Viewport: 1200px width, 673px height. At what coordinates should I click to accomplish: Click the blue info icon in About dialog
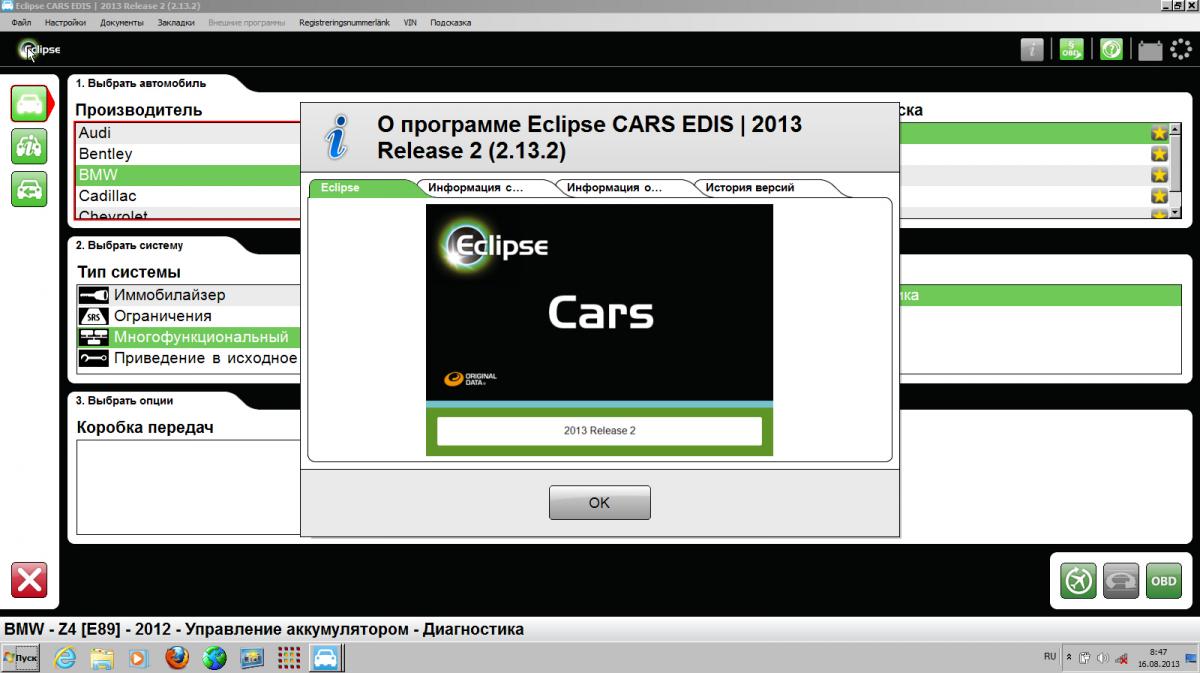(x=338, y=137)
